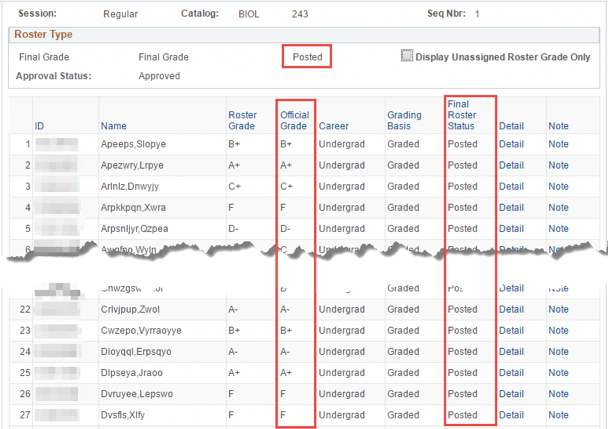This screenshot has height=429, width=608.
Task: Click the Detail column header
Action: 511,126
